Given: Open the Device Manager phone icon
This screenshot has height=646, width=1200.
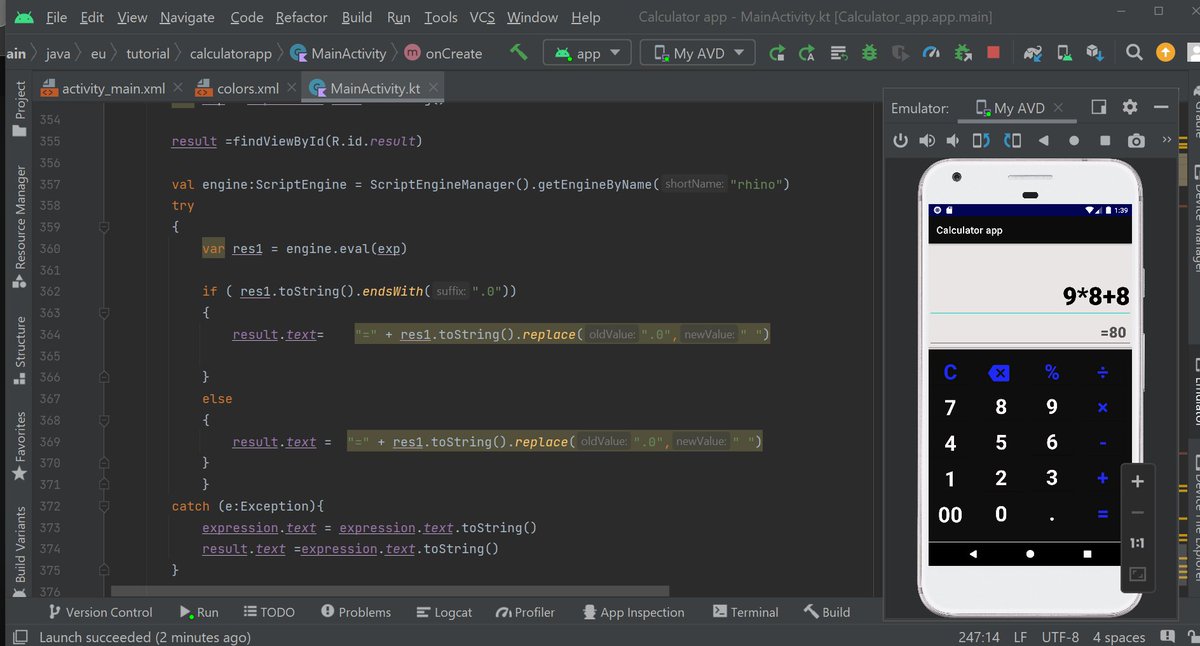Looking at the screenshot, I should coord(1062,54).
